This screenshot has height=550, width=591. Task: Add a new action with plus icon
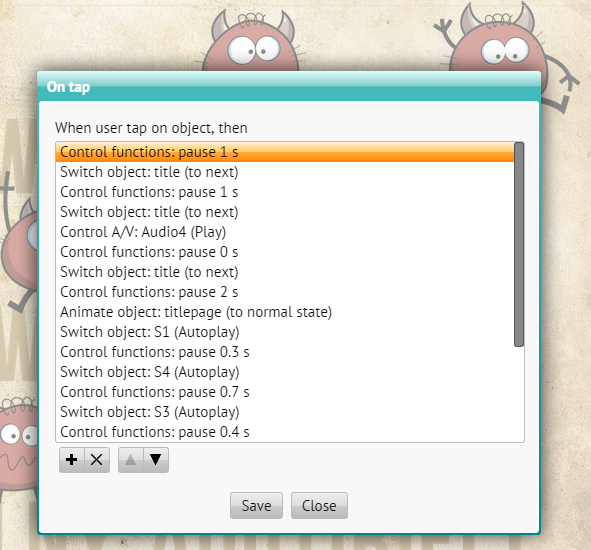click(72, 460)
